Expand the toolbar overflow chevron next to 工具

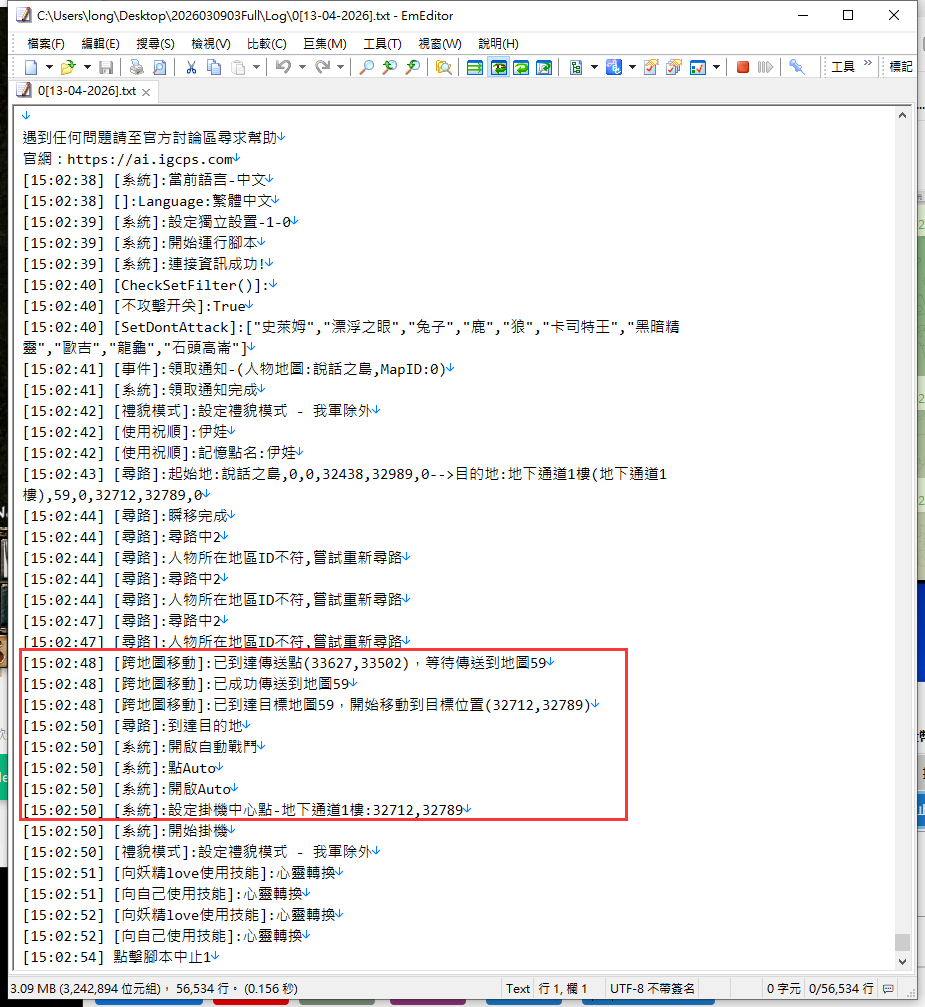(x=868, y=63)
